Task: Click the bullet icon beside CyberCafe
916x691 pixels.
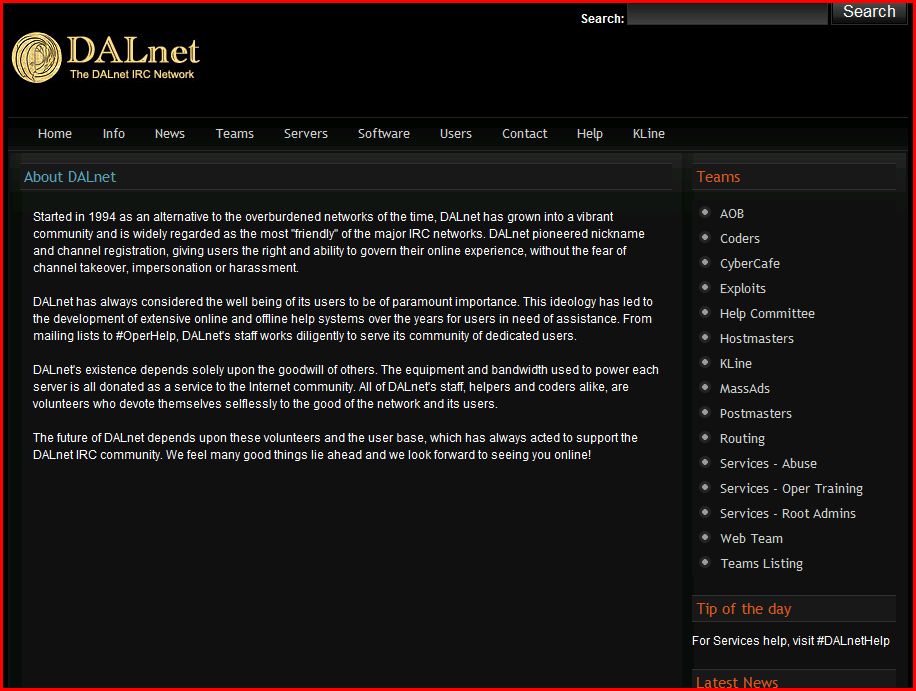Action: tap(705, 262)
